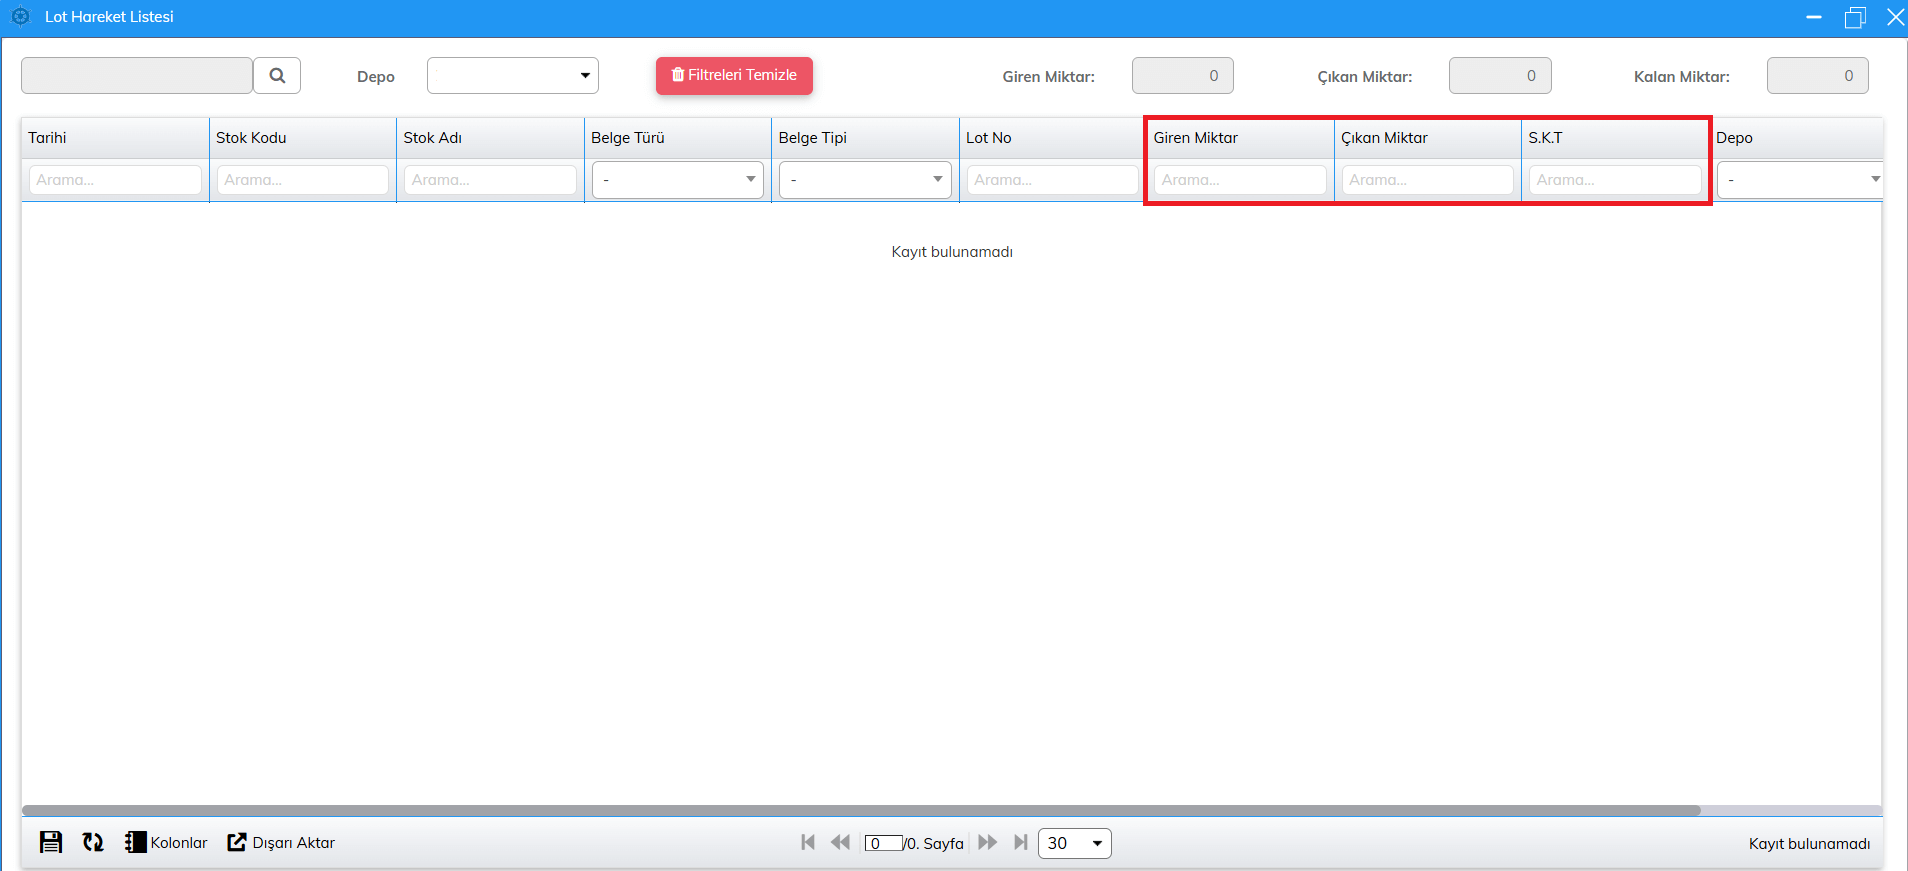Click the Çıkan Miktar column search field

pos(1428,180)
